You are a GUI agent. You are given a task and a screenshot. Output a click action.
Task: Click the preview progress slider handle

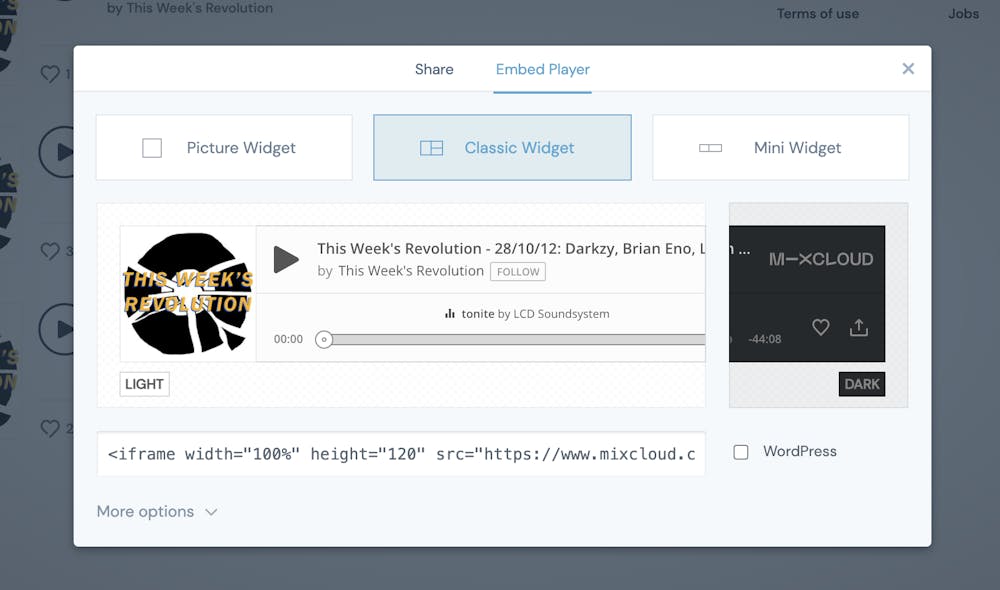click(324, 339)
